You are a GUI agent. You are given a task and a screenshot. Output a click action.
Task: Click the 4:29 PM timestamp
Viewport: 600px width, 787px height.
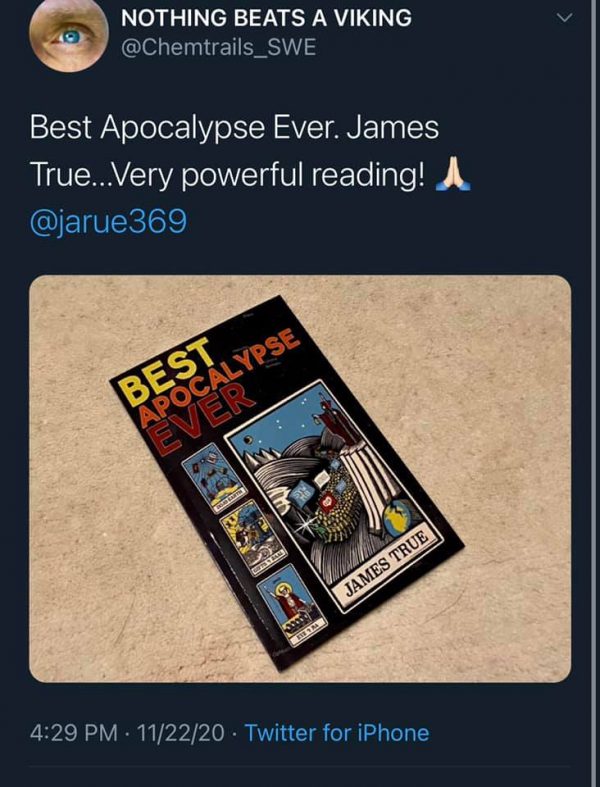(x=74, y=733)
